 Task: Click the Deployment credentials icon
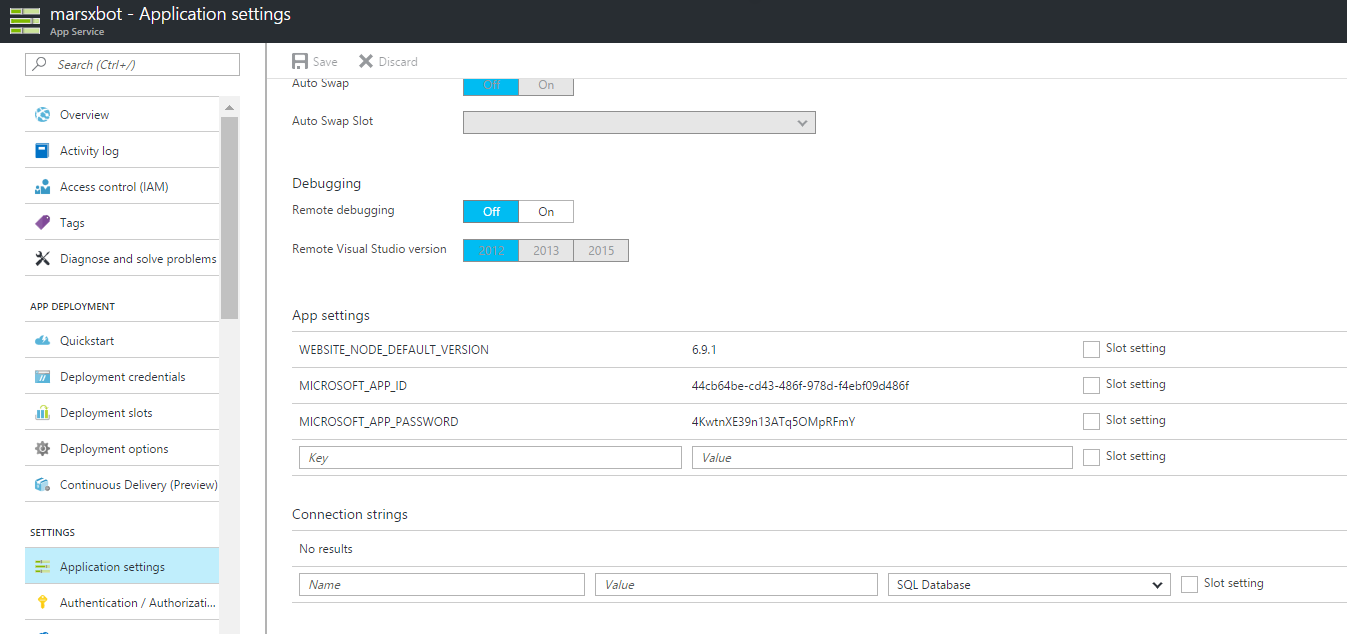[42, 377]
